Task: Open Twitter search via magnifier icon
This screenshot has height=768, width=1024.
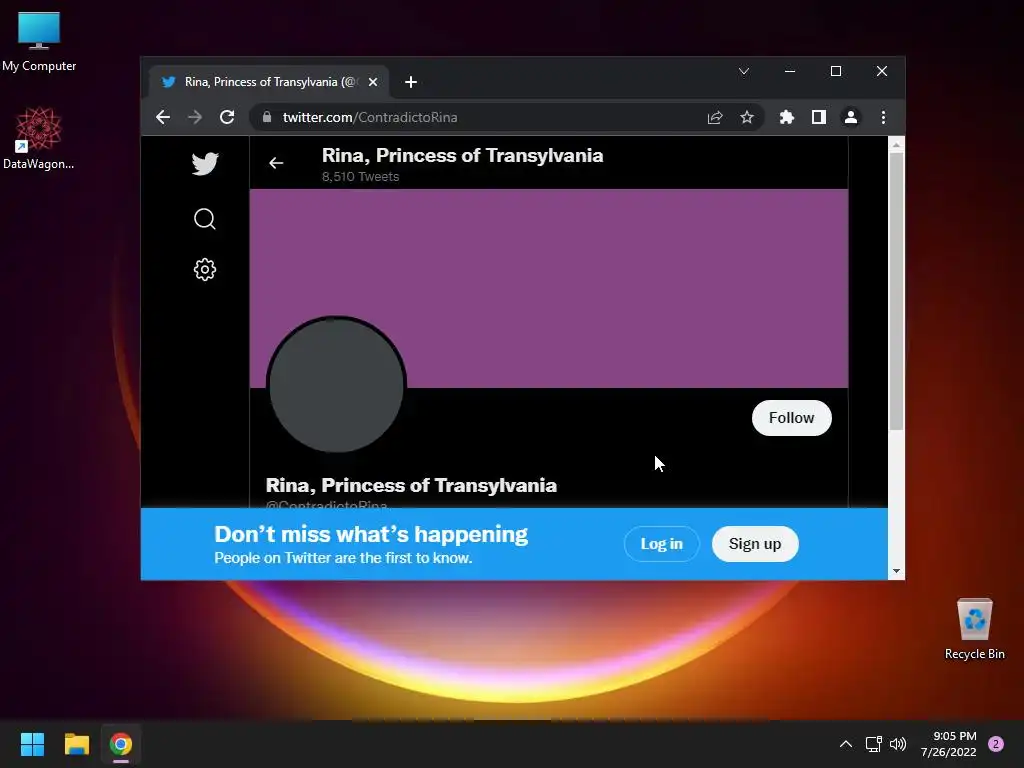Action: click(x=205, y=219)
